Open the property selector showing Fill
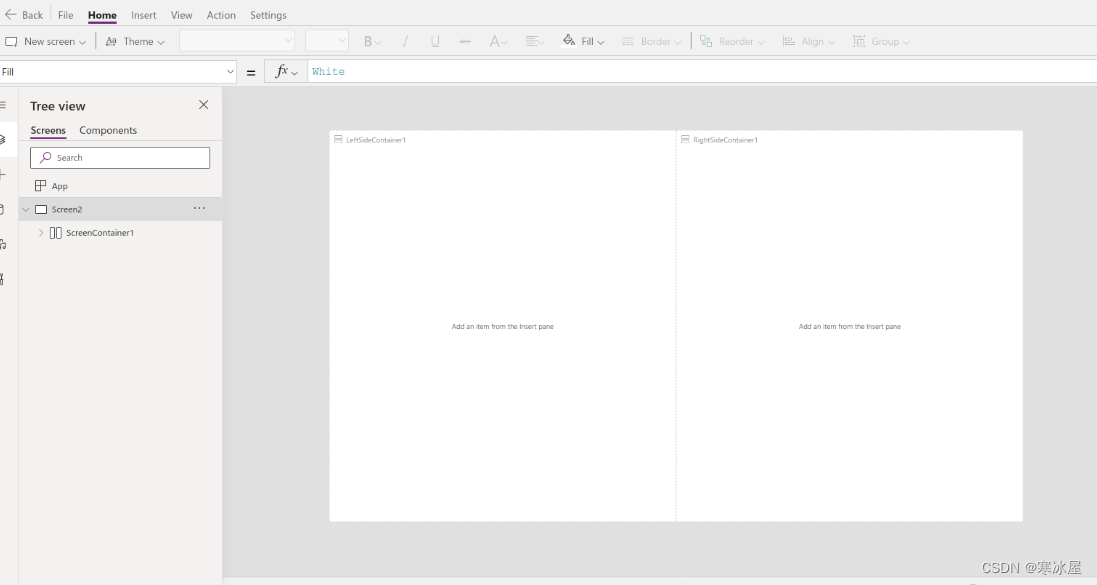1097x585 pixels. [x=118, y=71]
